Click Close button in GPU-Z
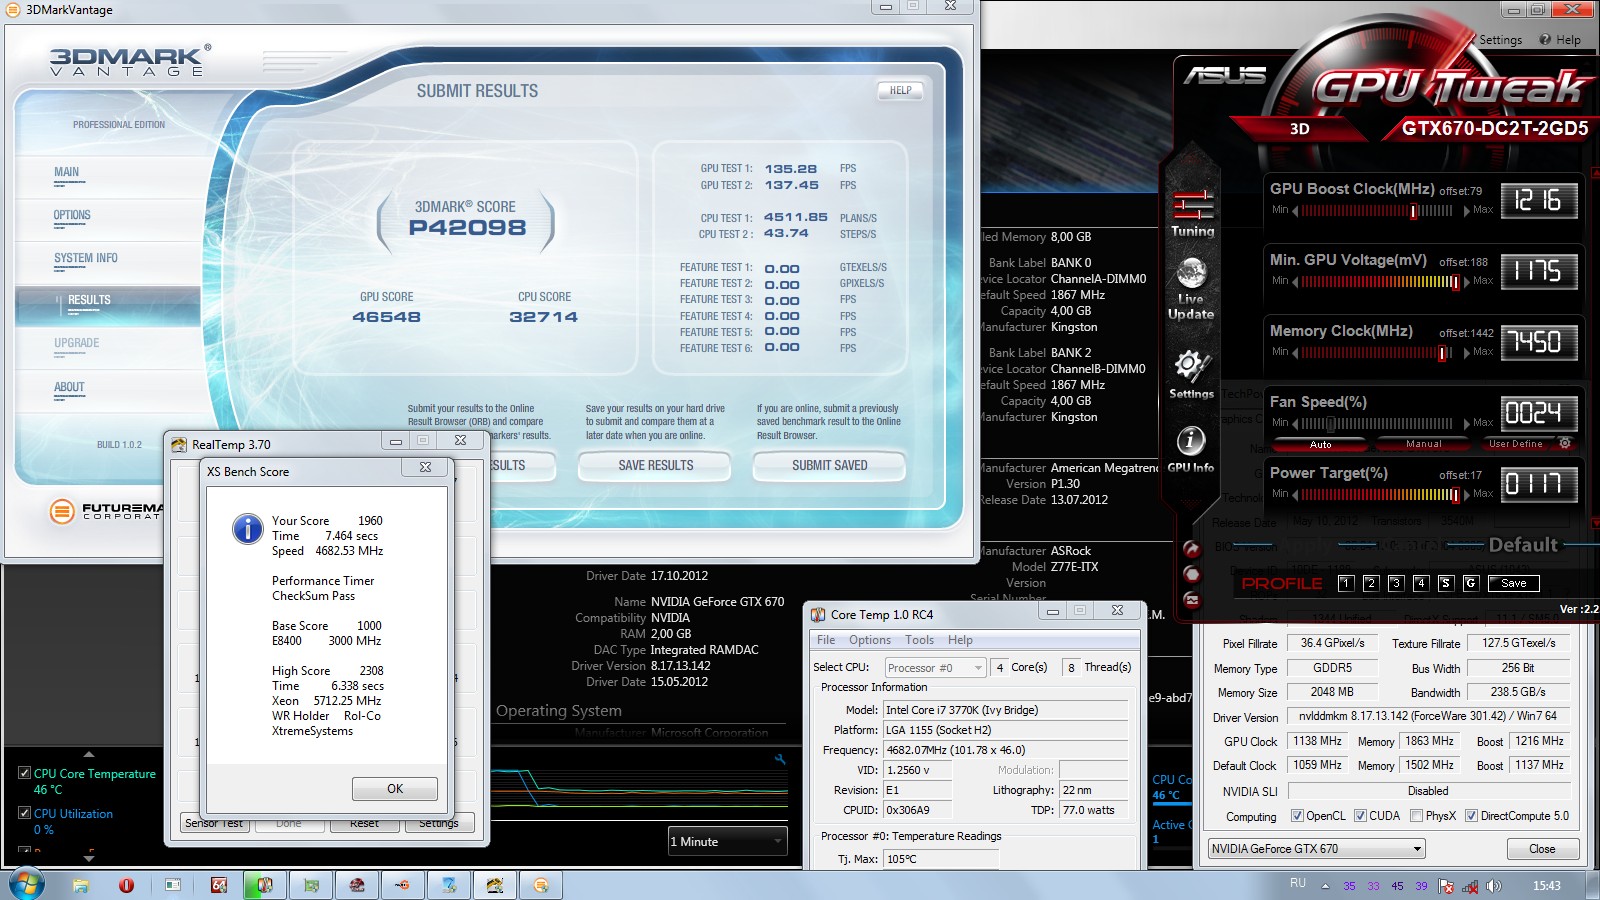 [1542, 849]
